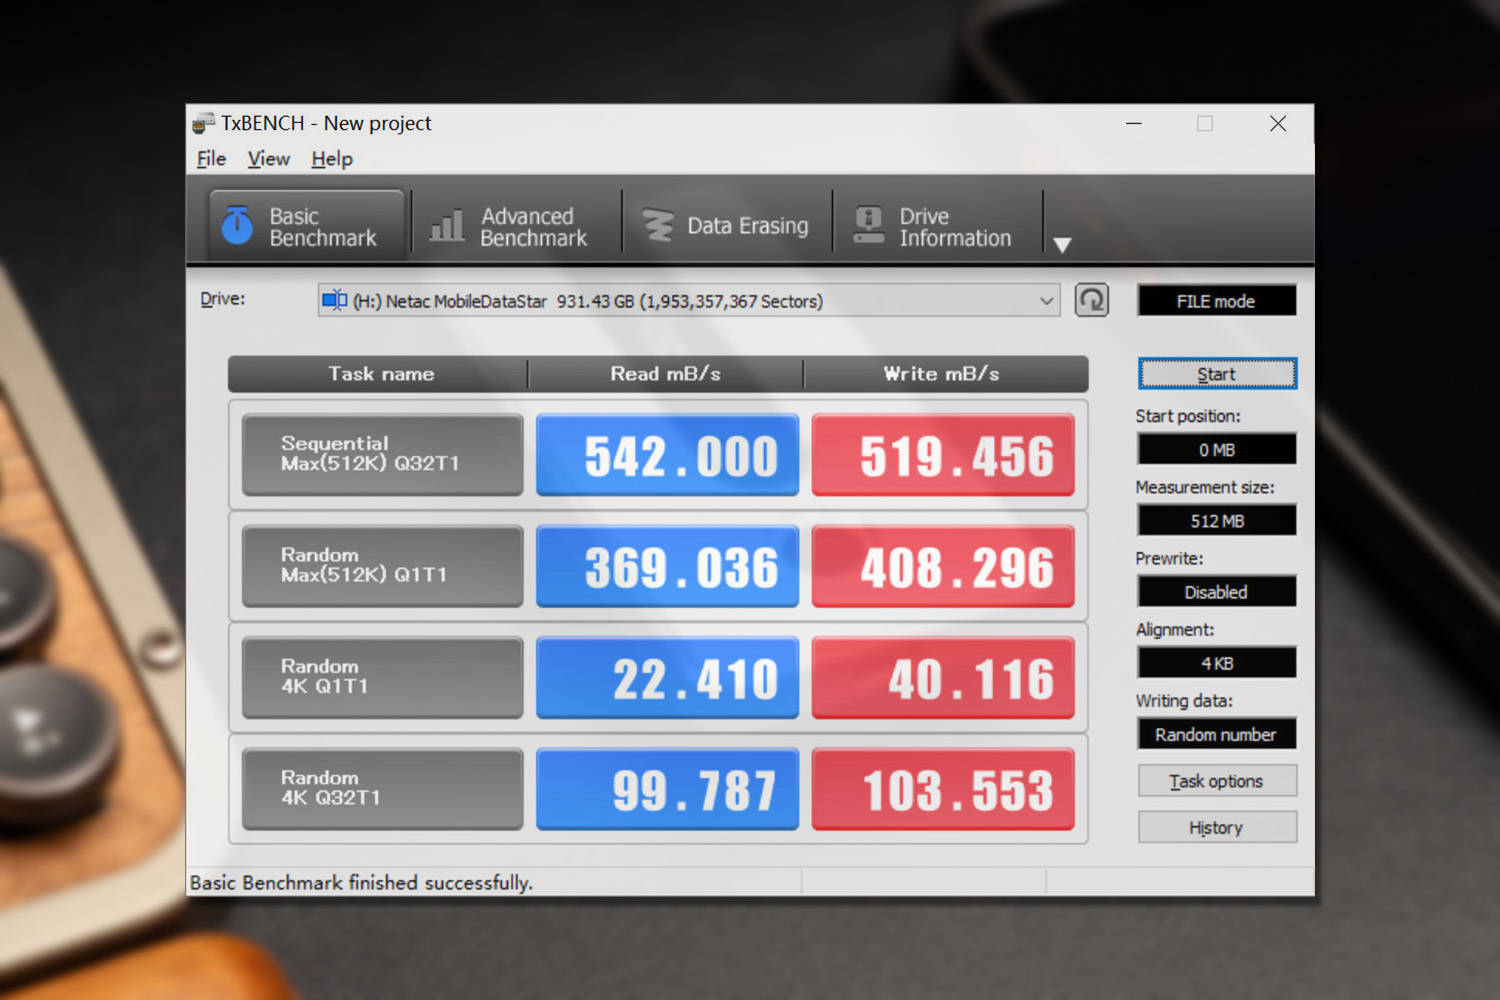Change the Disabled prewrite setting

1217,591
